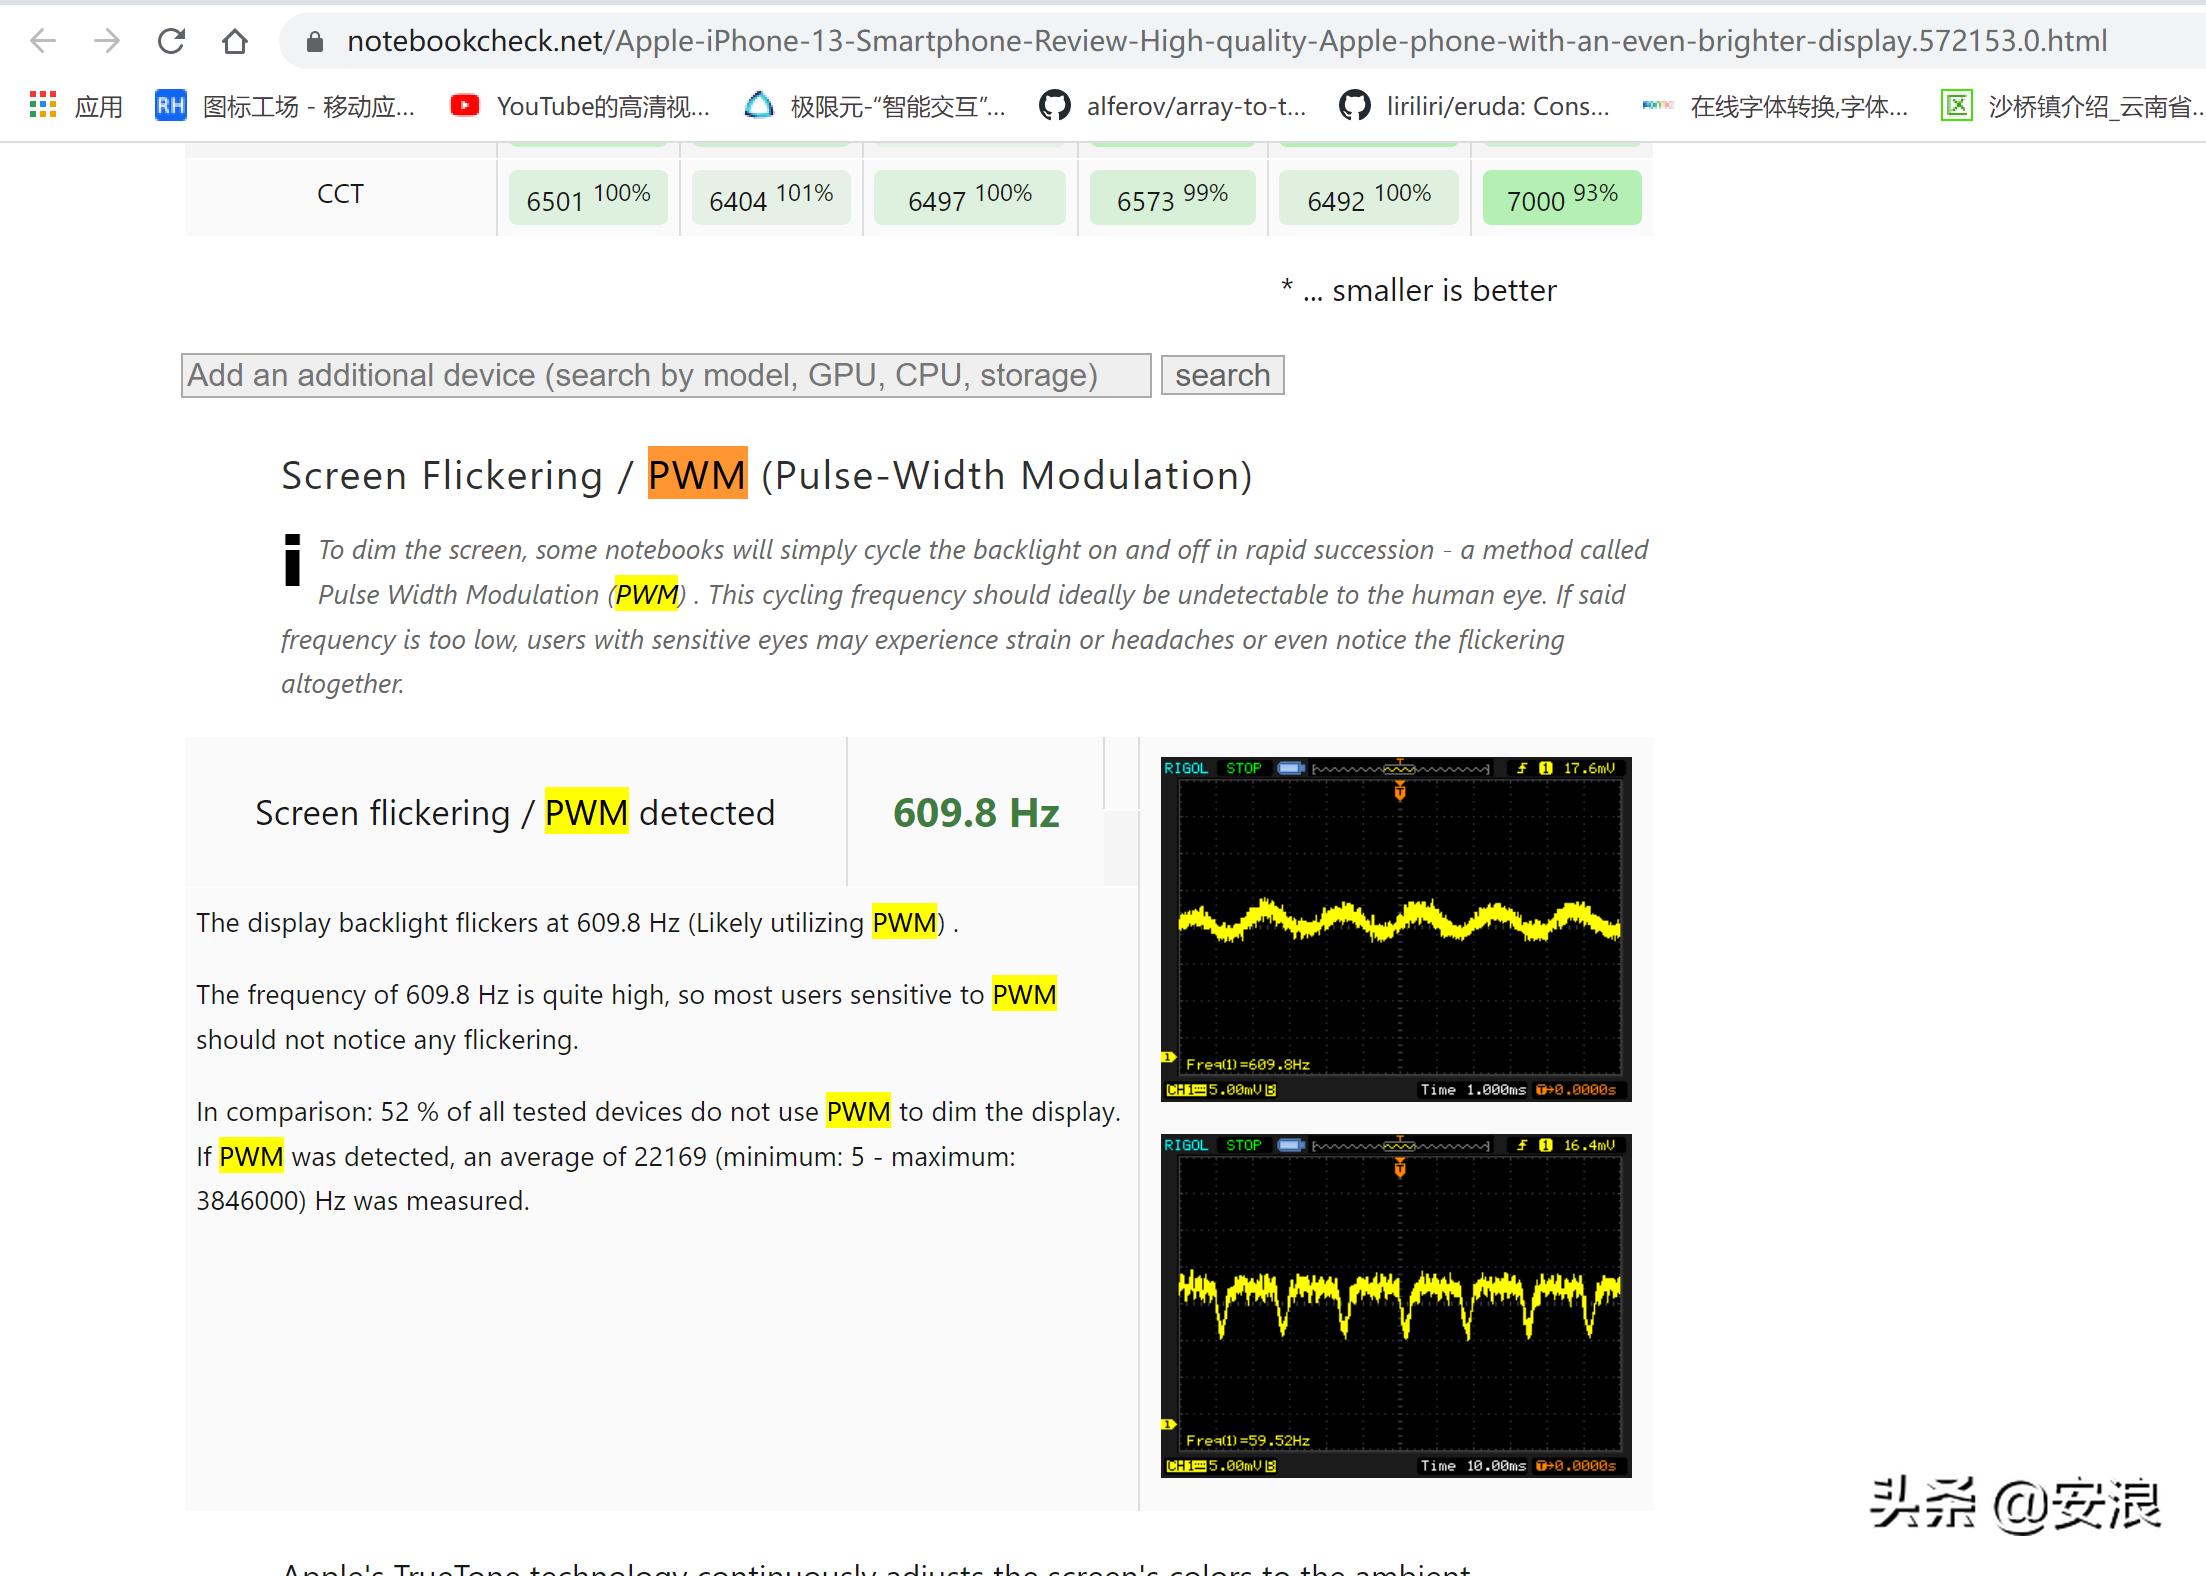Screen dimensions: 2206x1576
Task: Click the address bar URL
Action: 1226,41
